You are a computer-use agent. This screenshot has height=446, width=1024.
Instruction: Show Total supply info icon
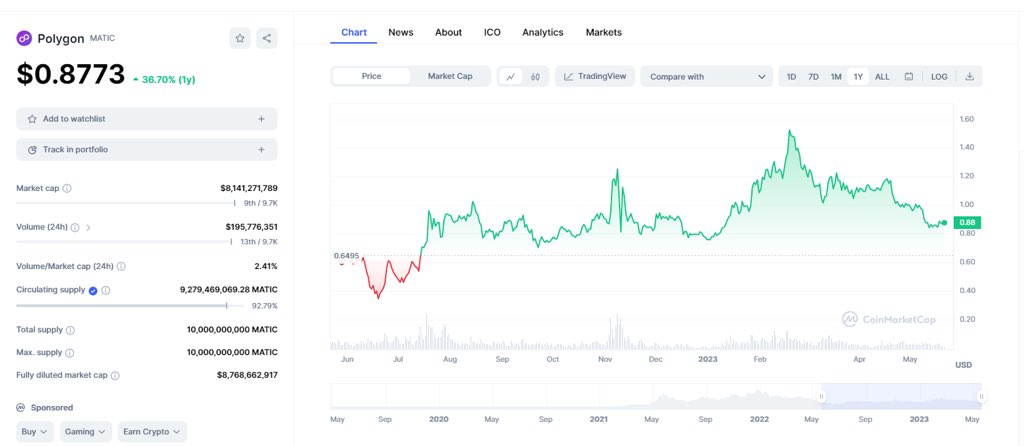[x=71, y=330]
